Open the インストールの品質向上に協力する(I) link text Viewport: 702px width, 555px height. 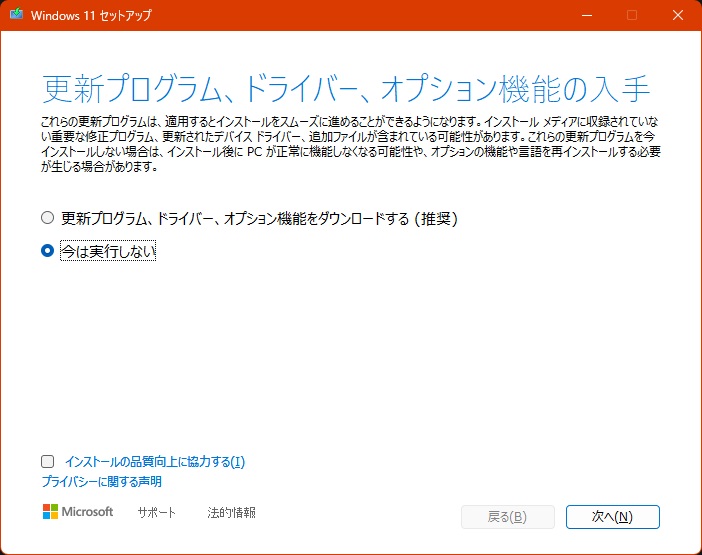(x=154, y=462)
